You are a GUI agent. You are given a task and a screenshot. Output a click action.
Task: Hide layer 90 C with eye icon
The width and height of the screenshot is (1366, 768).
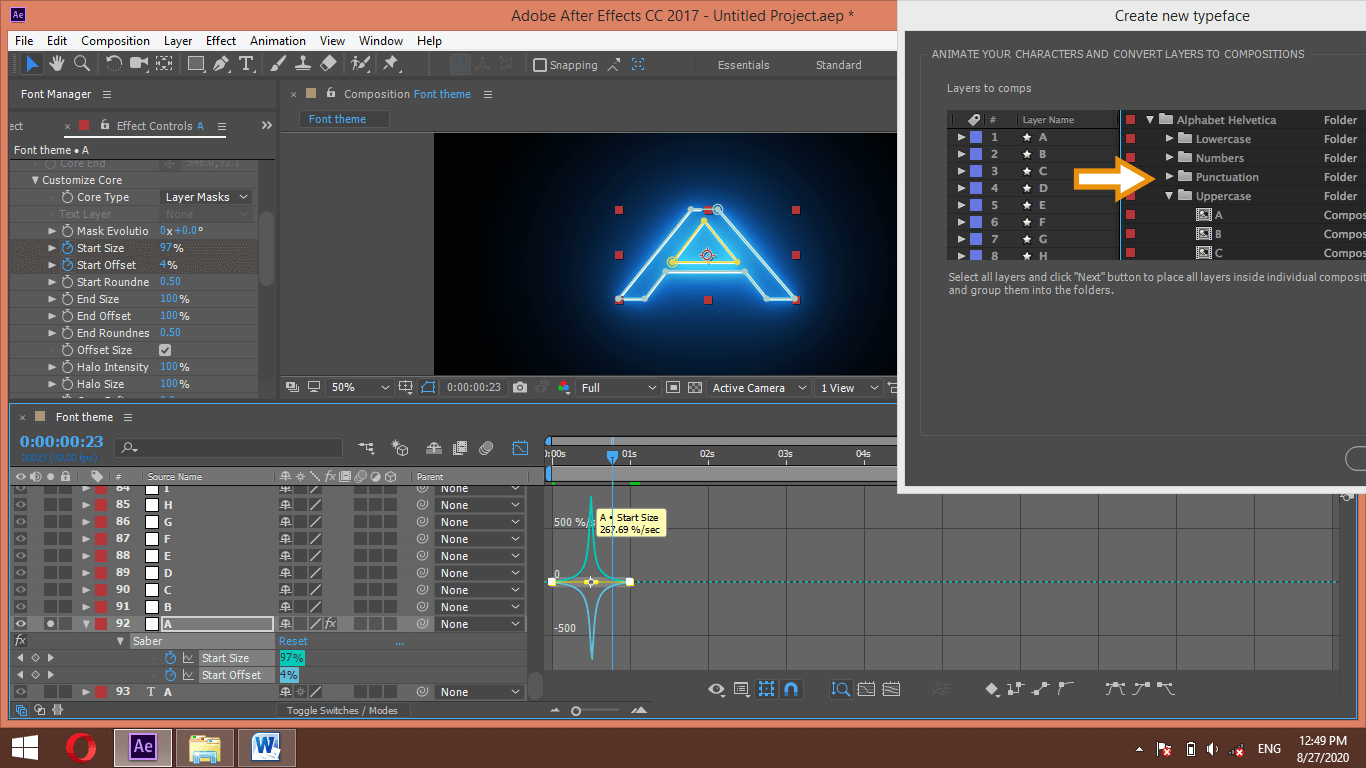[x=20, y=590]
